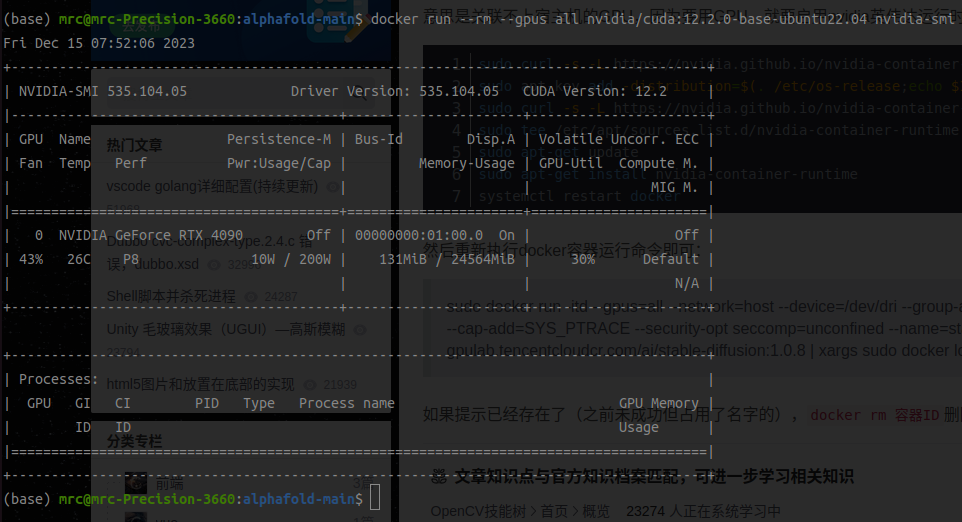The width and height of the screenshot is (962, 522).
Task: Click the 'Fri Dec 15 07:52:06 2023' timestamp line
Action: (x=99, y=43)
